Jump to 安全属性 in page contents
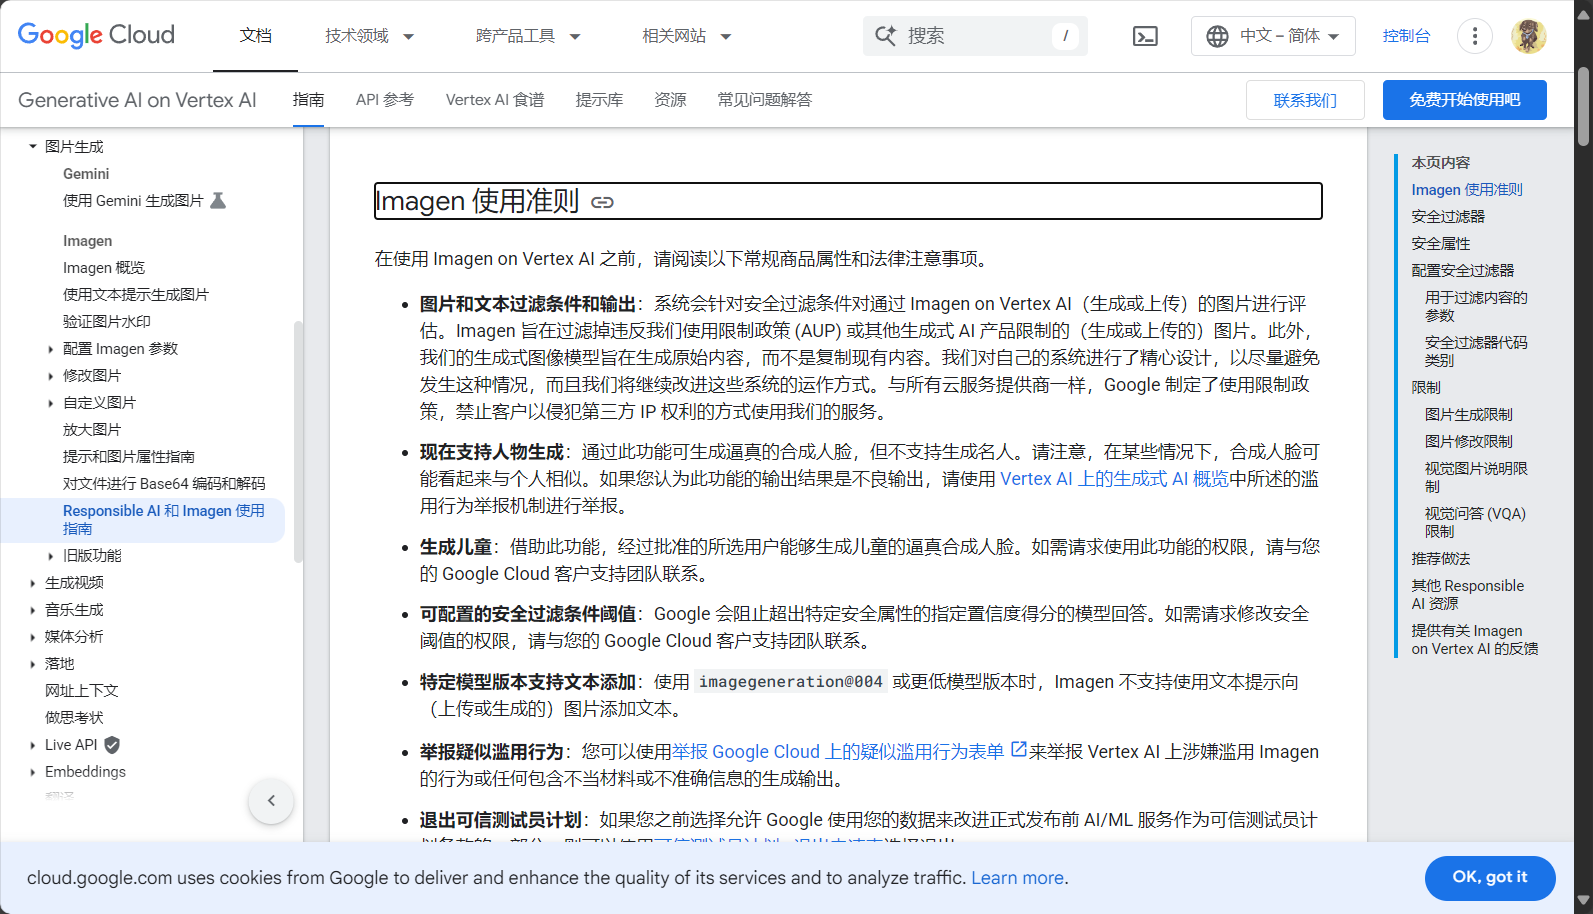The image size is (1593, 914). click(x=1441, y=243)
